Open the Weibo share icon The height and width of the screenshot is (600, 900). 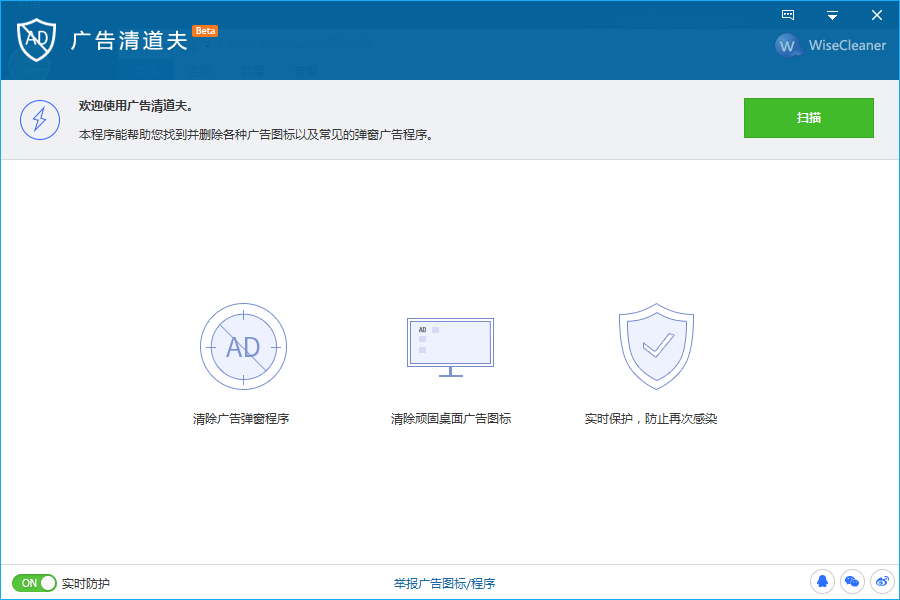pyautogui.click(x=883, y=582)
